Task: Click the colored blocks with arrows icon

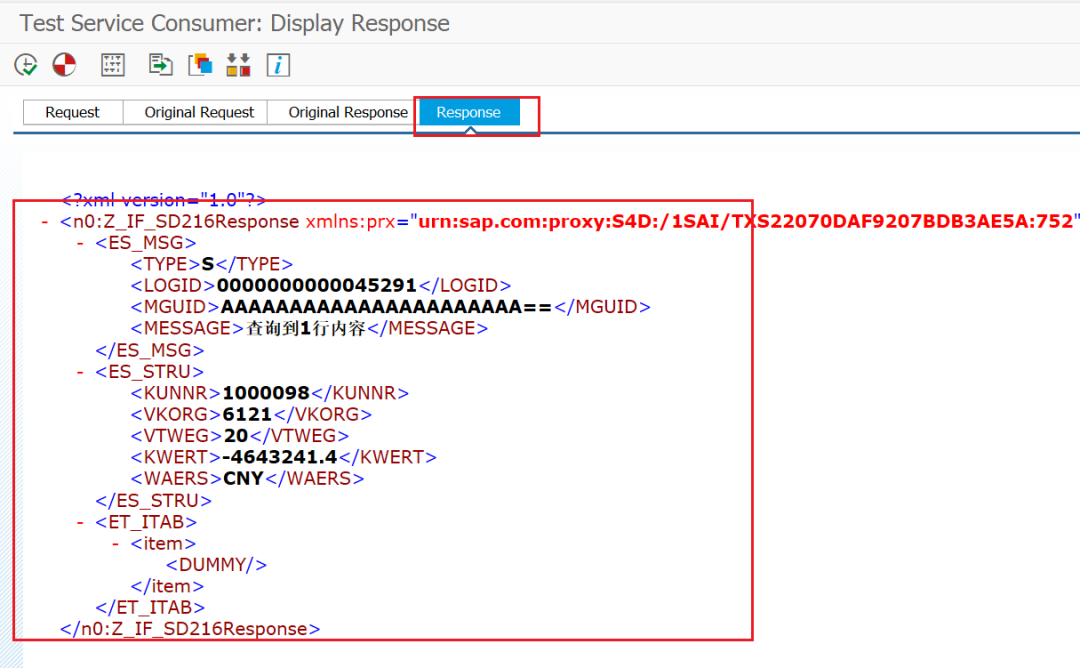Action: [238, 65]
